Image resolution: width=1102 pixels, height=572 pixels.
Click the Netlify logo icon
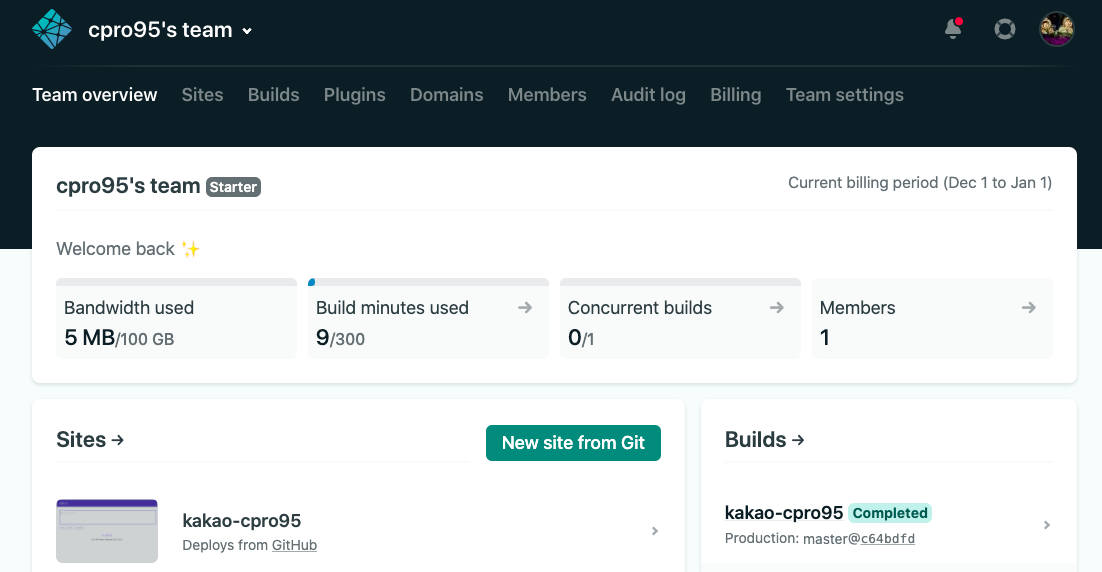pyautogui.click(x=52, y=30)
